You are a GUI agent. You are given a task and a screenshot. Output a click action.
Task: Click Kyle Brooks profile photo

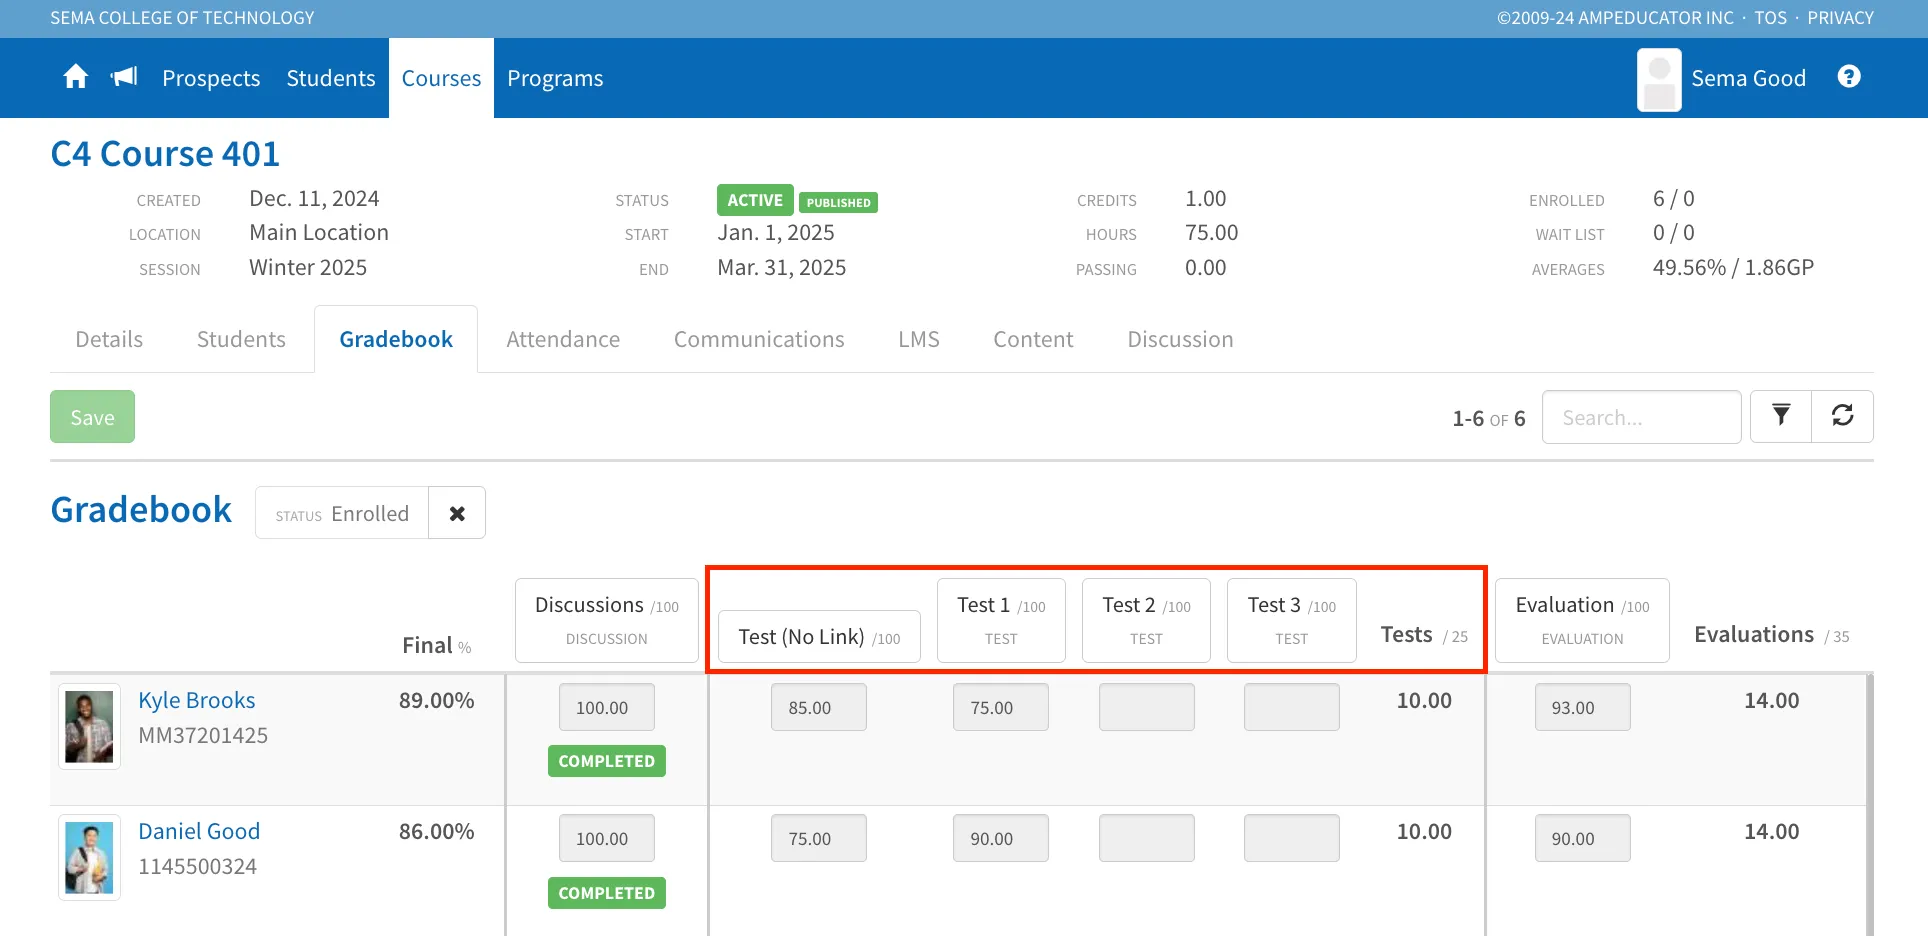(89, 727)
